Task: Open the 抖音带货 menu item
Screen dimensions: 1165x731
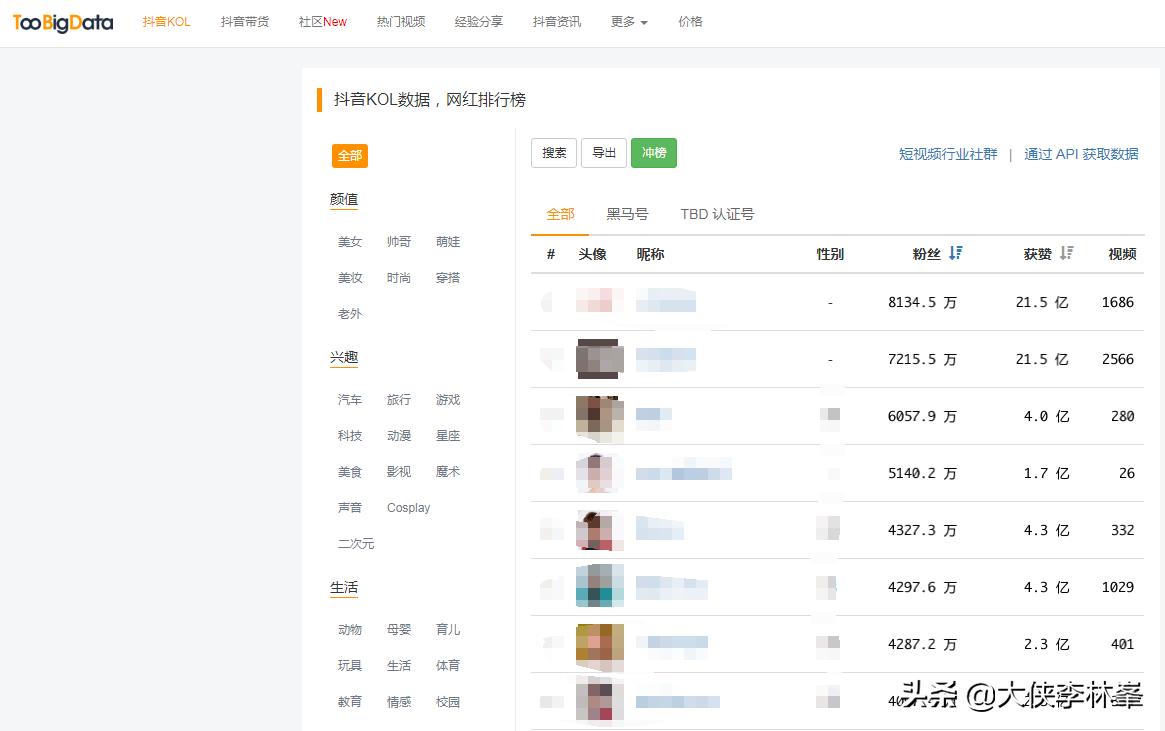Action: pyautogui.click(x=244, y=21)
